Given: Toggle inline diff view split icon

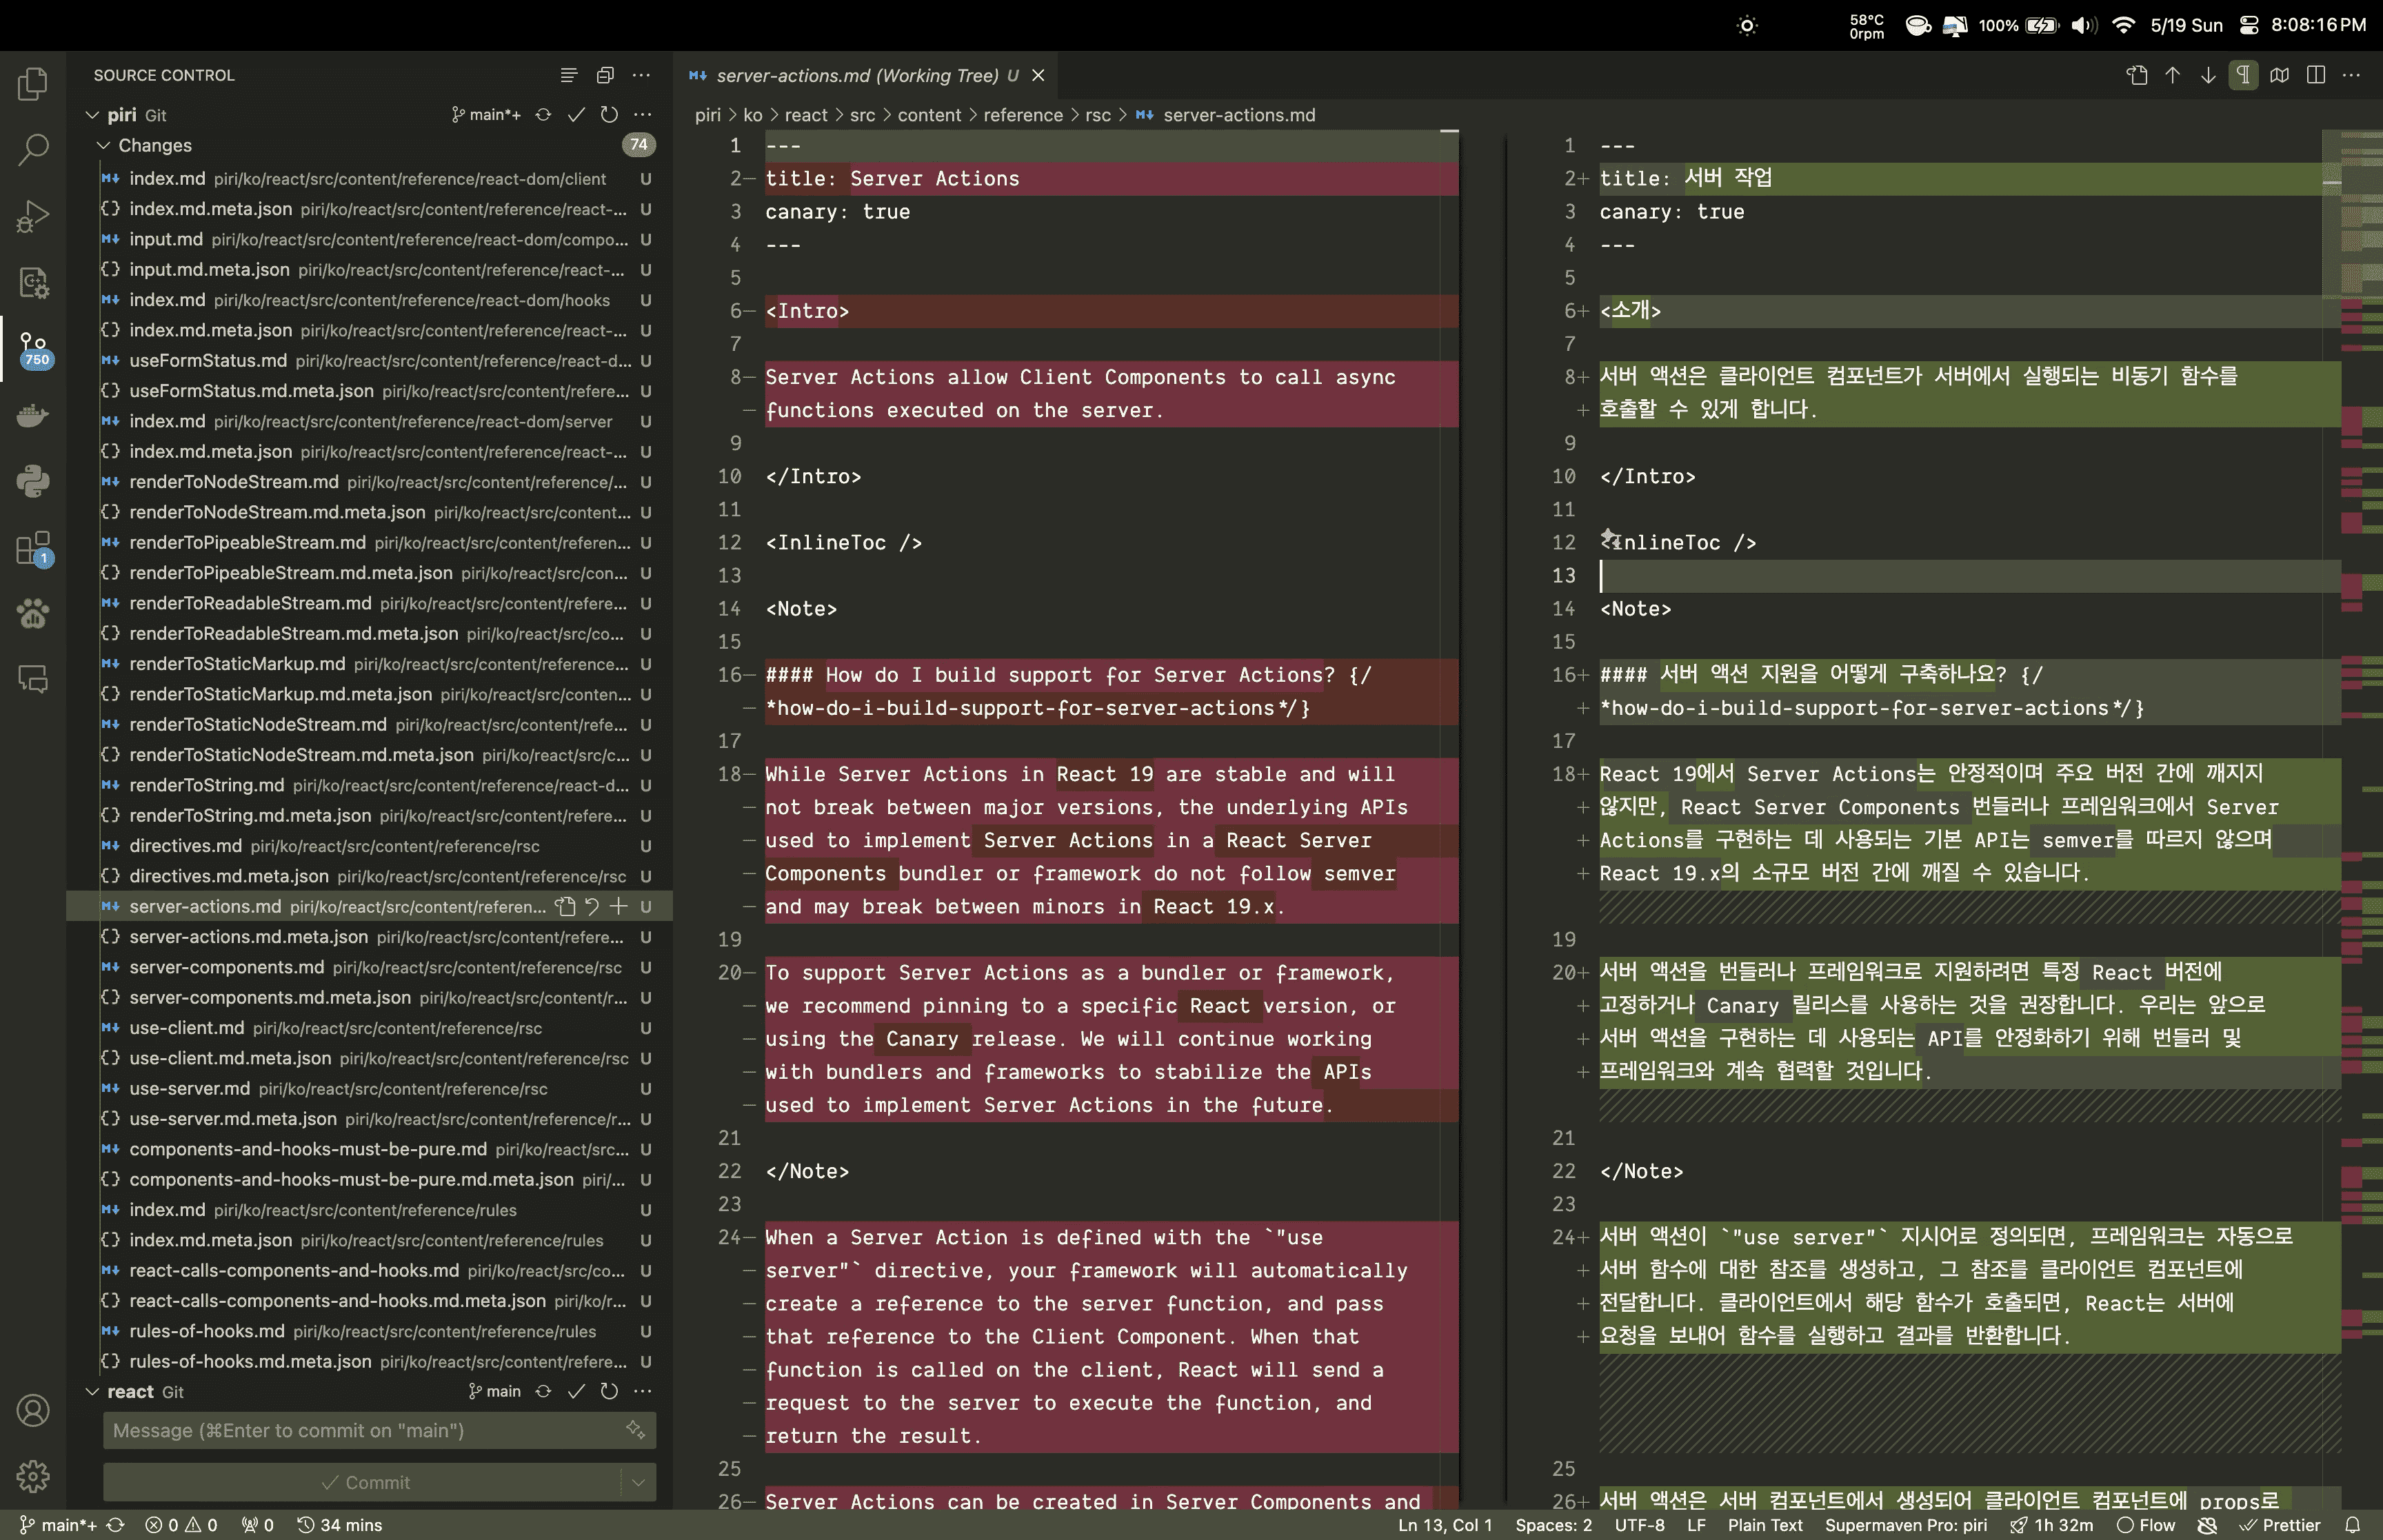Looking at the screenshot, I should (x=2315, y=75).
